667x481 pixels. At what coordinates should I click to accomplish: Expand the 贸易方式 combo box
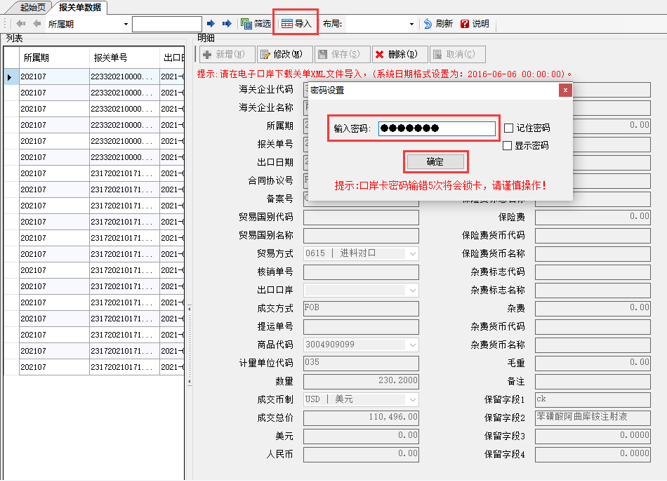click(412, 254)
